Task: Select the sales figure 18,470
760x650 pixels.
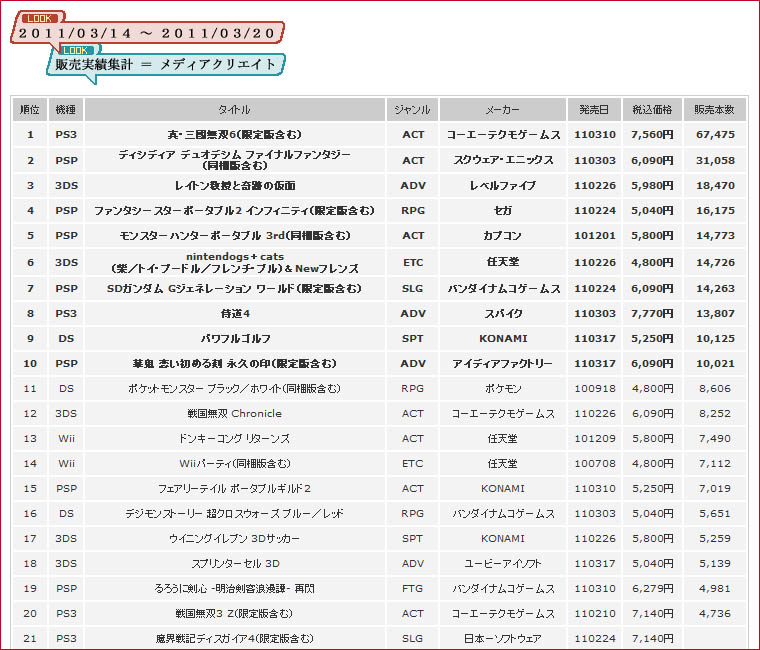Action: pyautogui.click(x=715, y=186)
